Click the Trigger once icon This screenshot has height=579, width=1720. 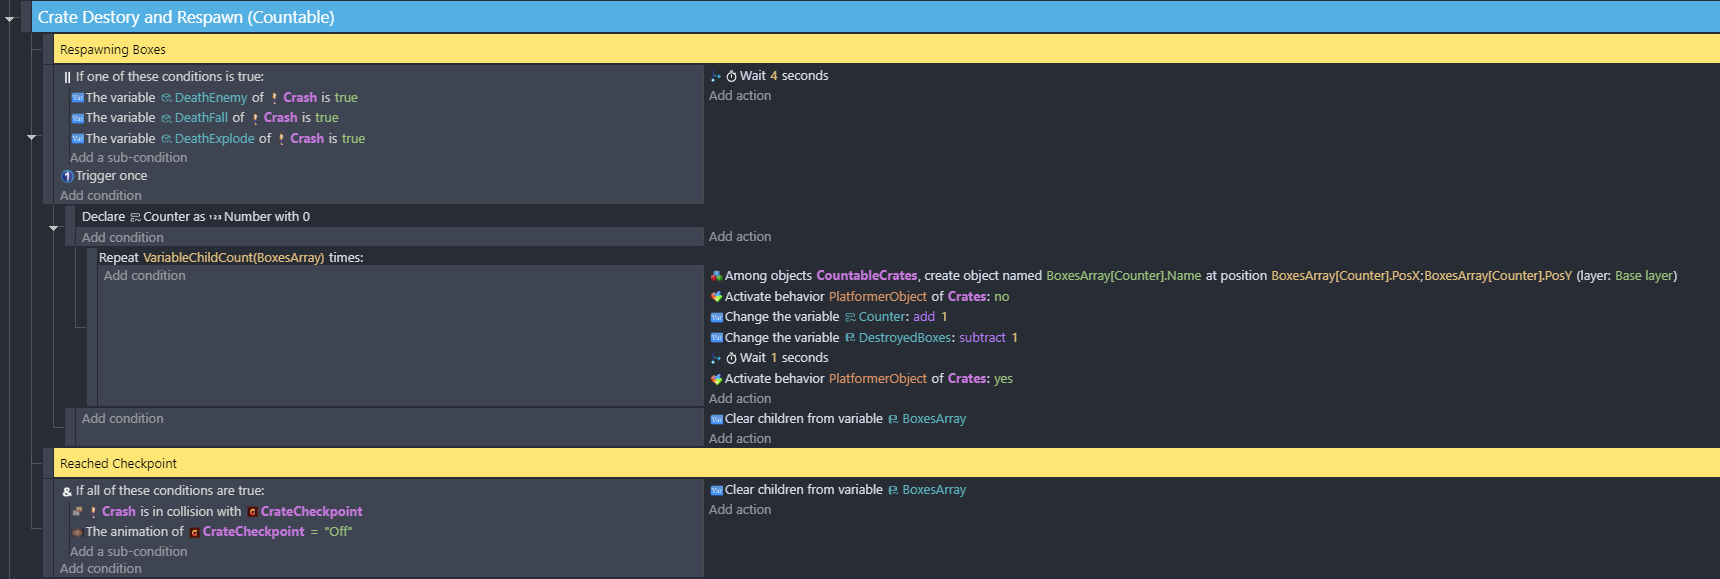point(67,176)
